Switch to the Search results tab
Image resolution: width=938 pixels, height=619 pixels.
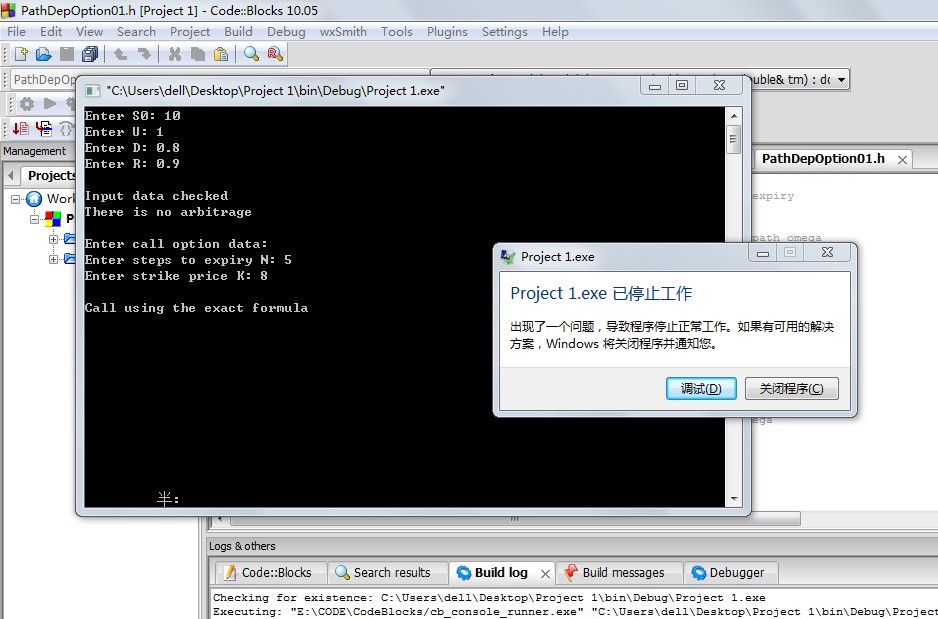(x=388, y=572)
